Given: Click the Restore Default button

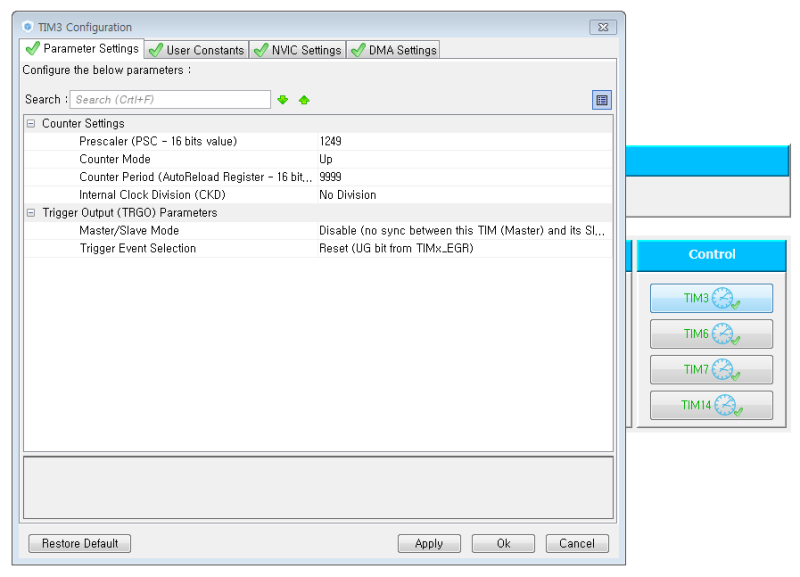Looking at the screenshot, I should point(80,543).
